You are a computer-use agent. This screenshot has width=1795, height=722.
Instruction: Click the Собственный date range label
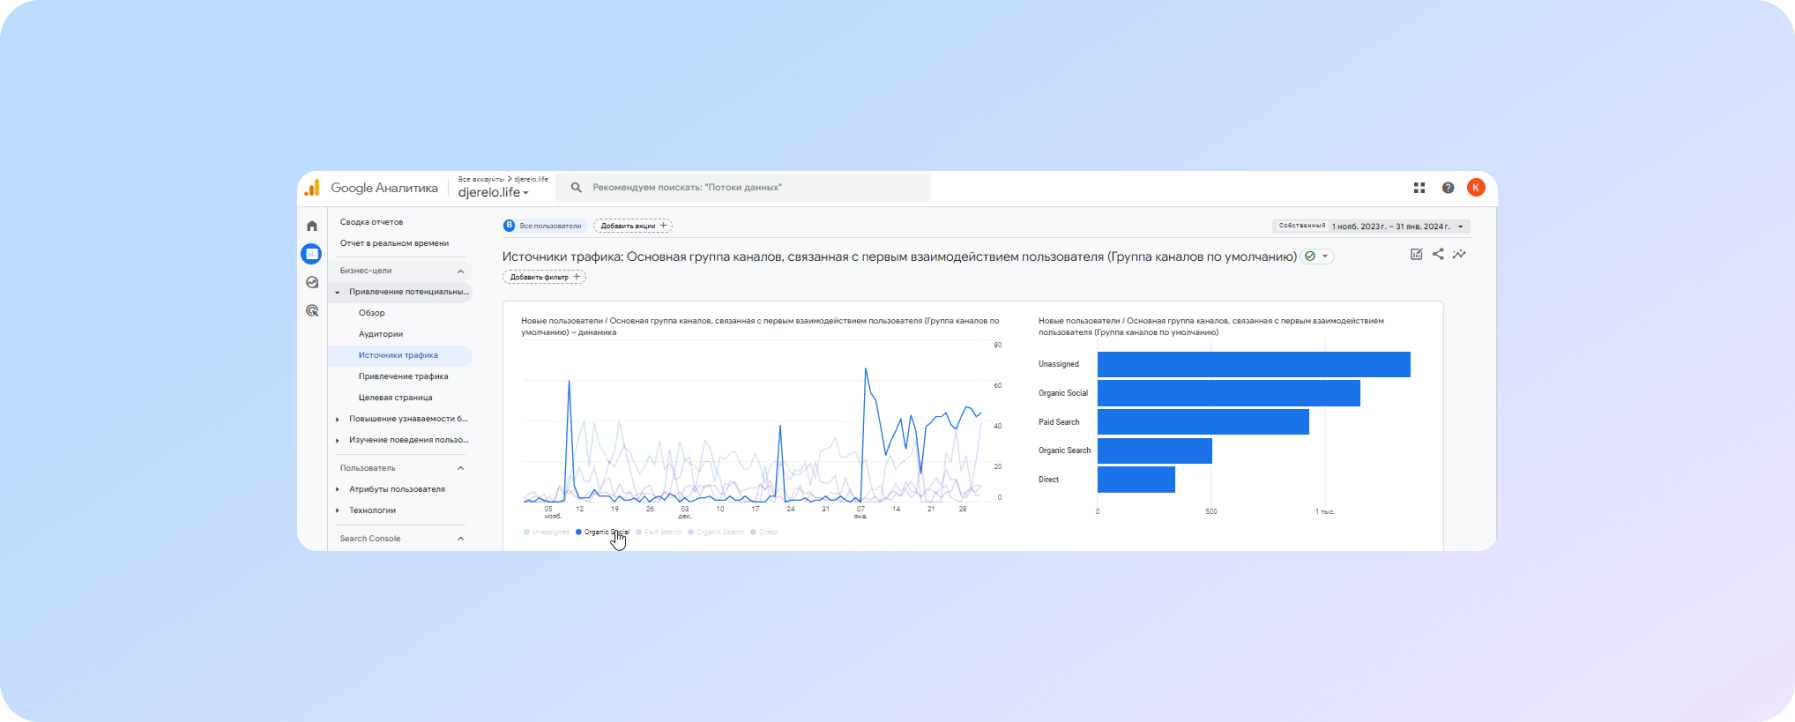coord(1302,226)
